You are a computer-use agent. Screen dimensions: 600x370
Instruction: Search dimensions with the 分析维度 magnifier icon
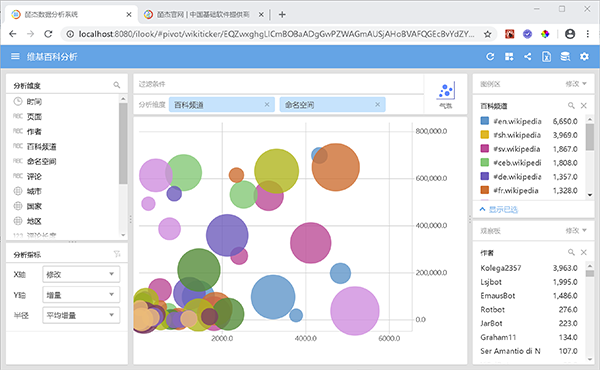click(x=117, y=85)
